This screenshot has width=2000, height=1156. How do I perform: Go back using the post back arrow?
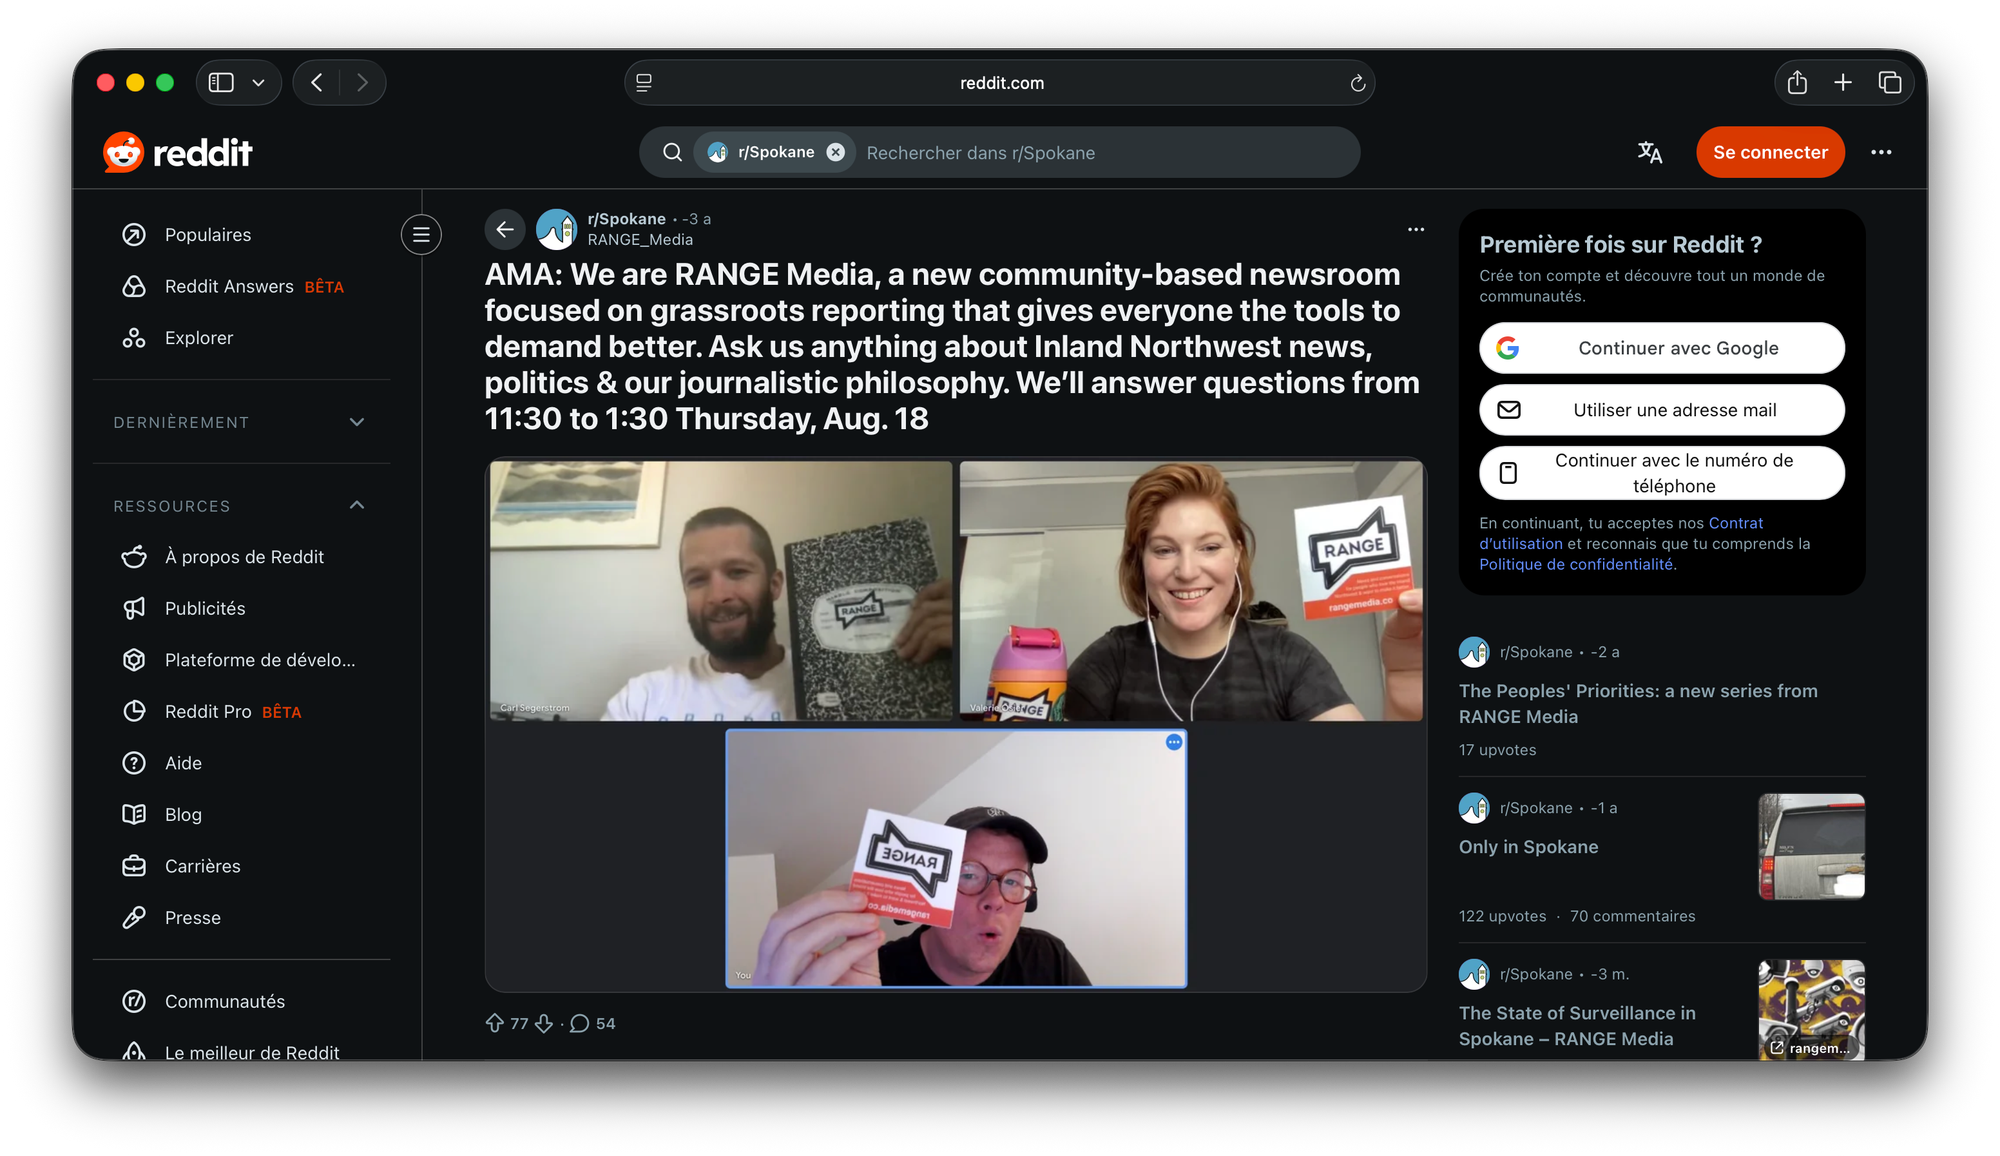tap(505, 229)
